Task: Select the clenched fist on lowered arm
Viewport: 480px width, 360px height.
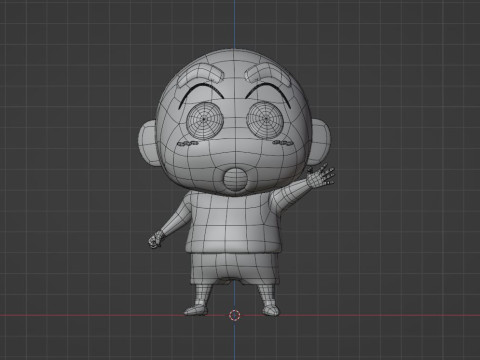Action: click(156, 240)
